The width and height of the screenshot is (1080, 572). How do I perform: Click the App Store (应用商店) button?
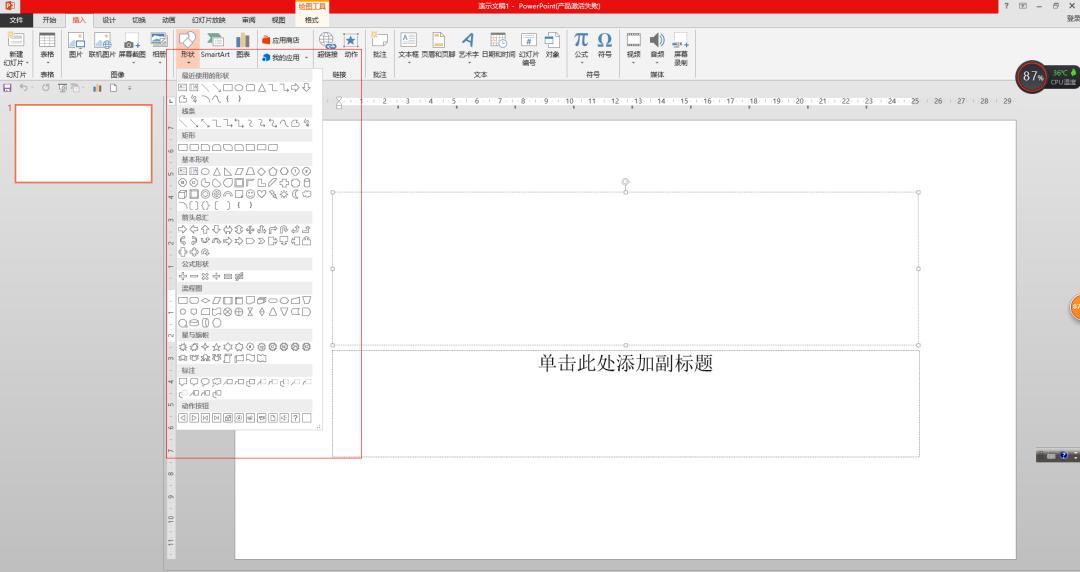pos(281,40)
